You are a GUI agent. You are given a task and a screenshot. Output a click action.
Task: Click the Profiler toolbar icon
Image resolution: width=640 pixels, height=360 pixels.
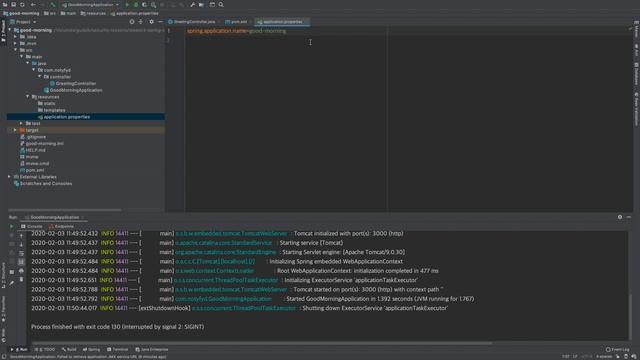[153, 4]
